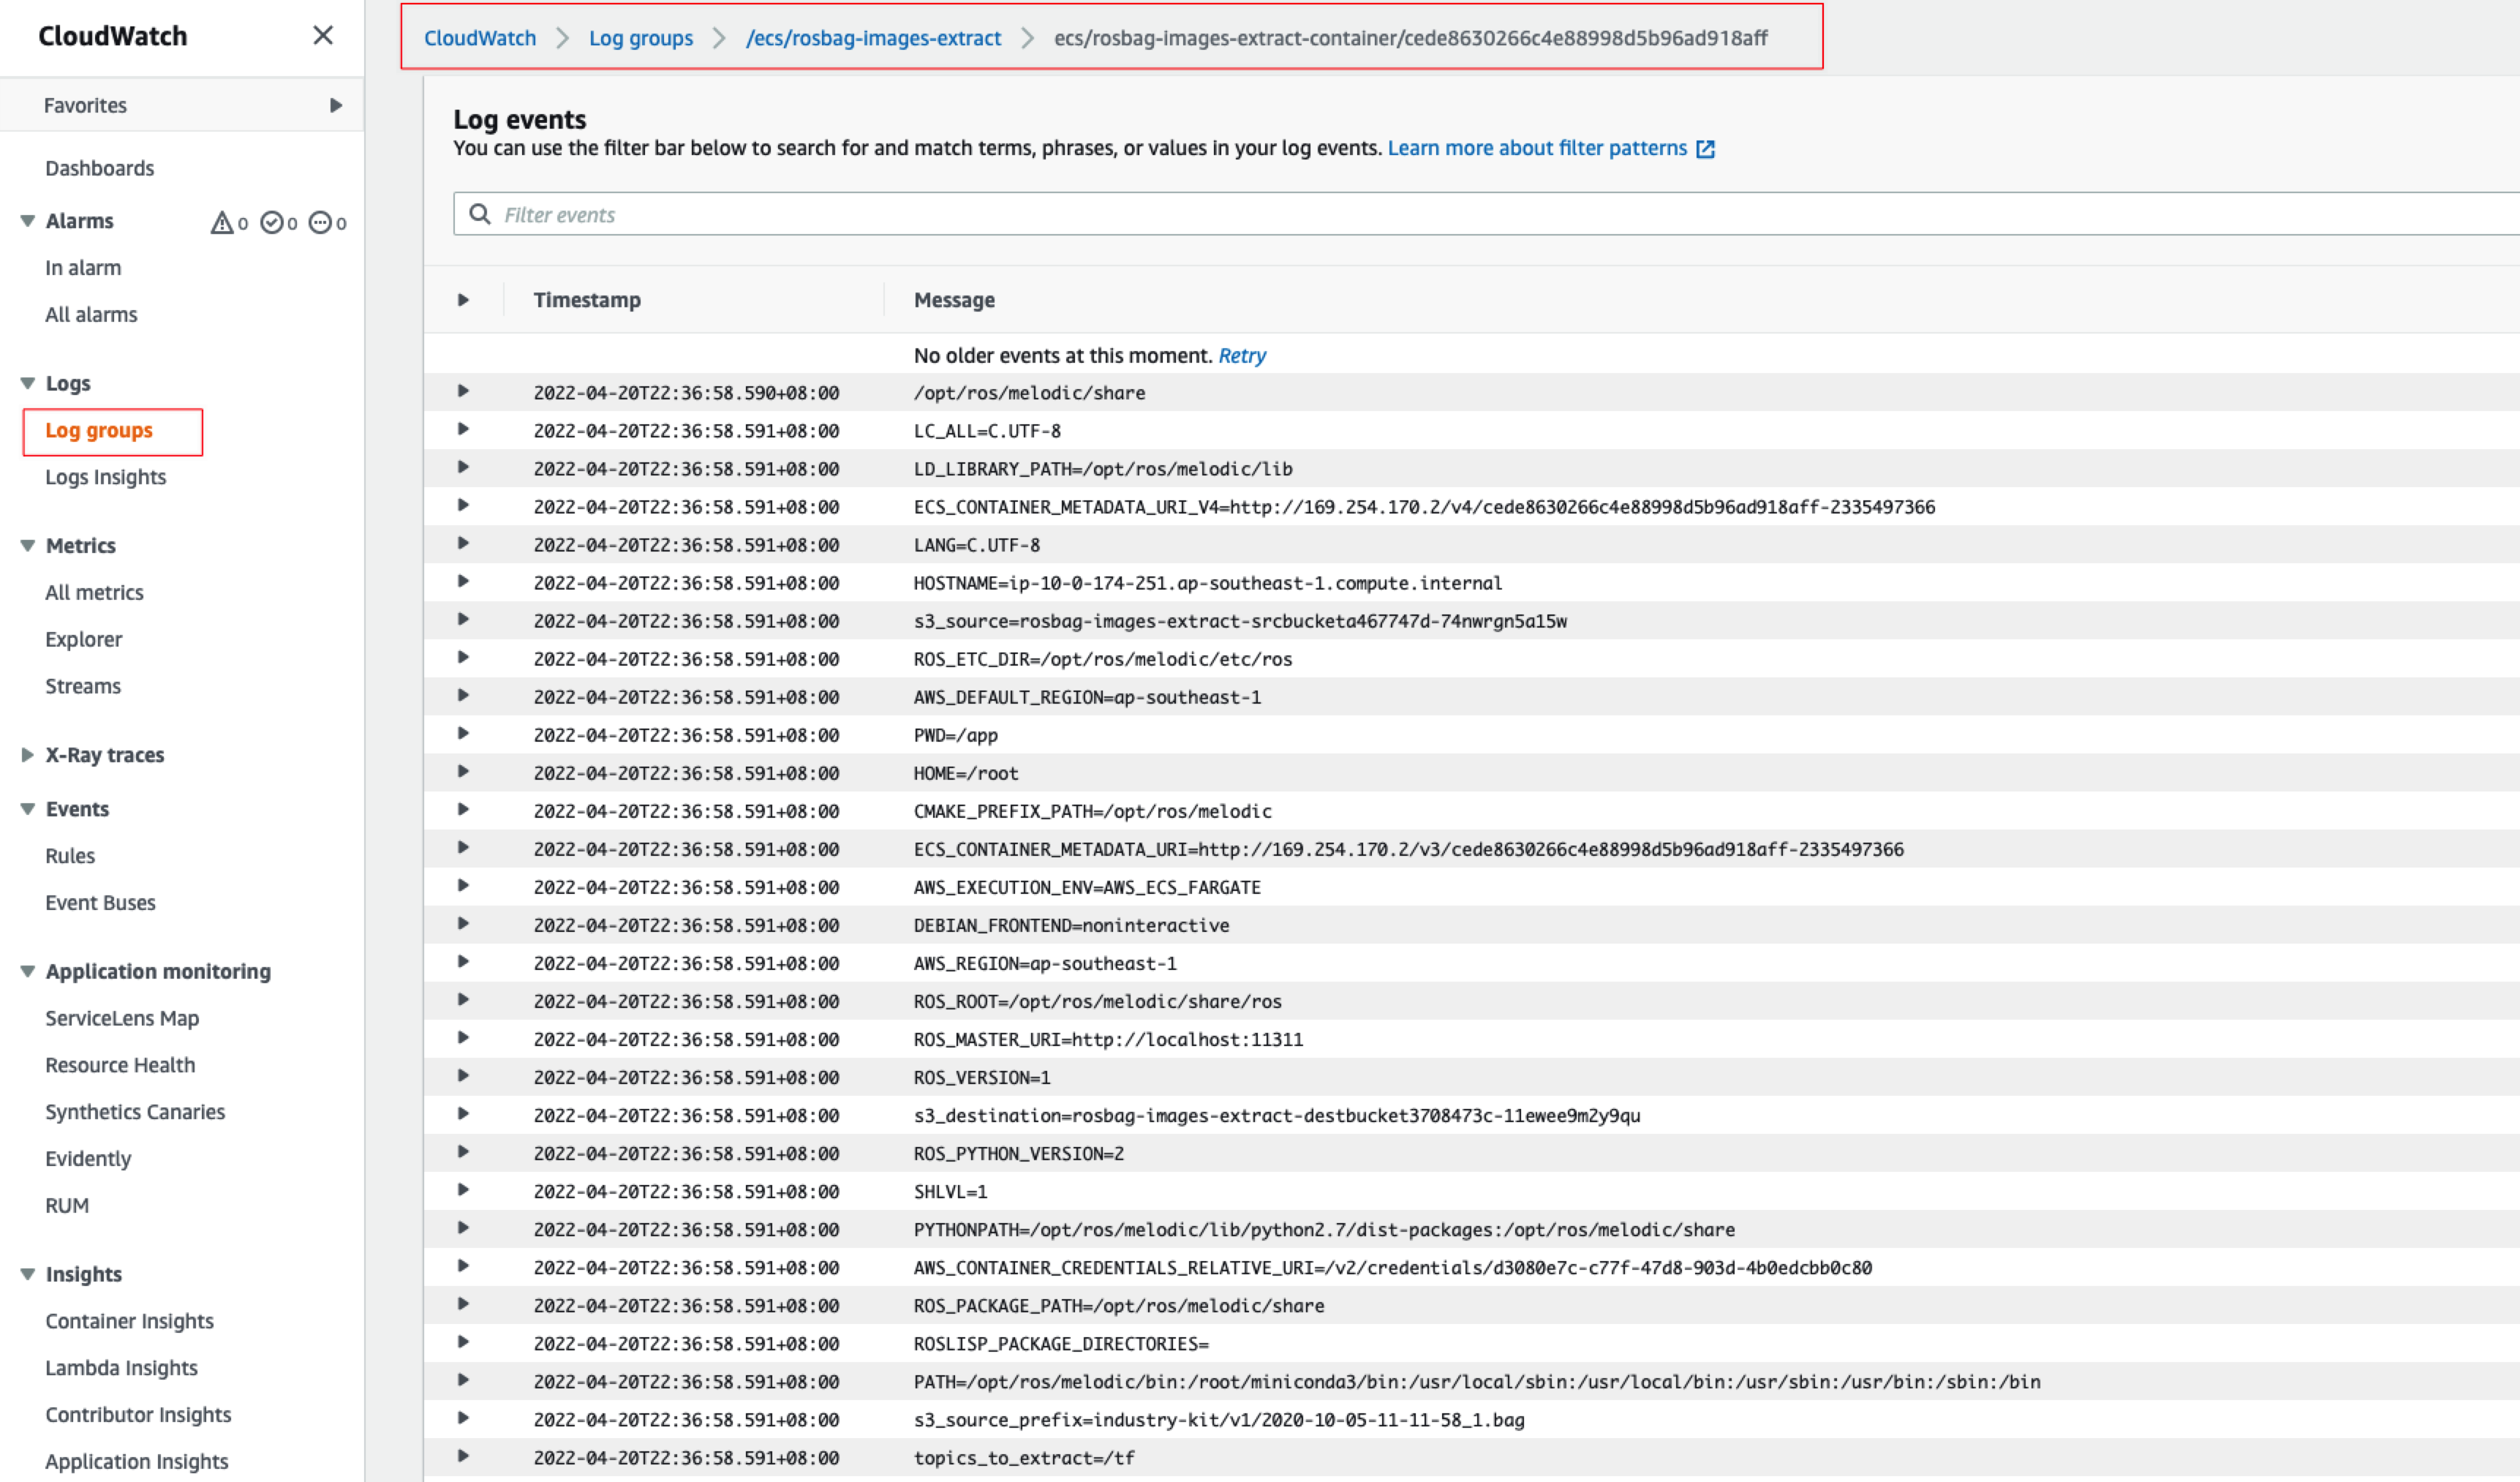Open In alarm page
Image resolution: width=2520 pixels, height=1482 pixels.
pos(83,268)
